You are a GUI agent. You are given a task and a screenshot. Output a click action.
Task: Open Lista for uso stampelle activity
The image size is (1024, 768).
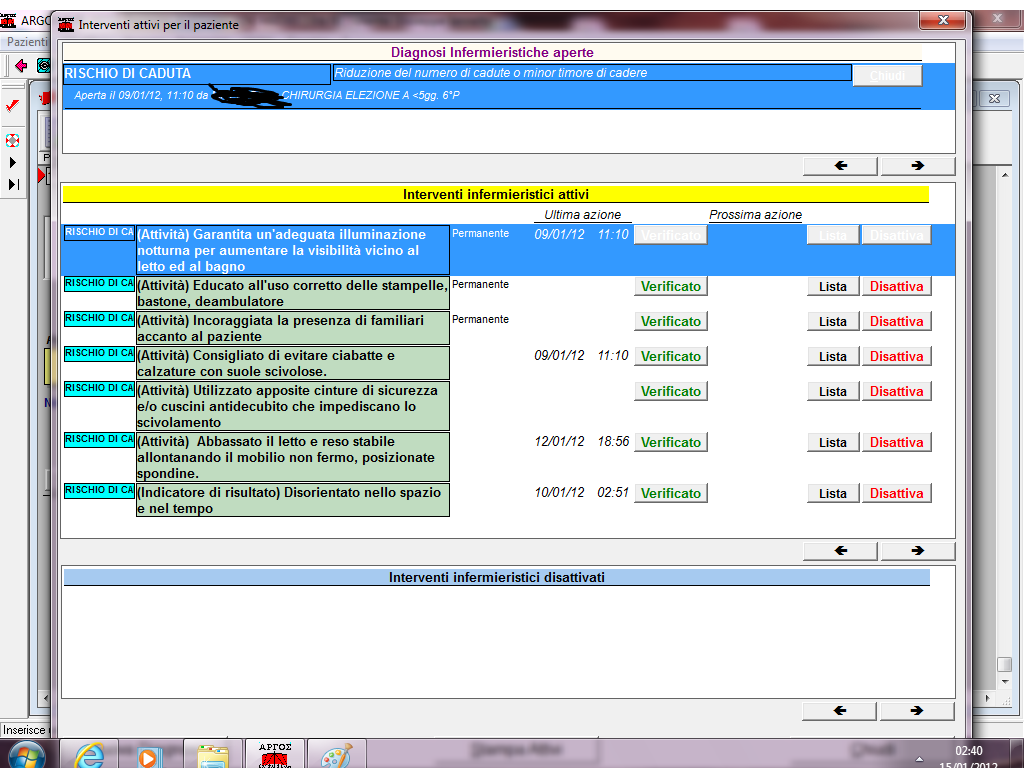pos(833,286)
